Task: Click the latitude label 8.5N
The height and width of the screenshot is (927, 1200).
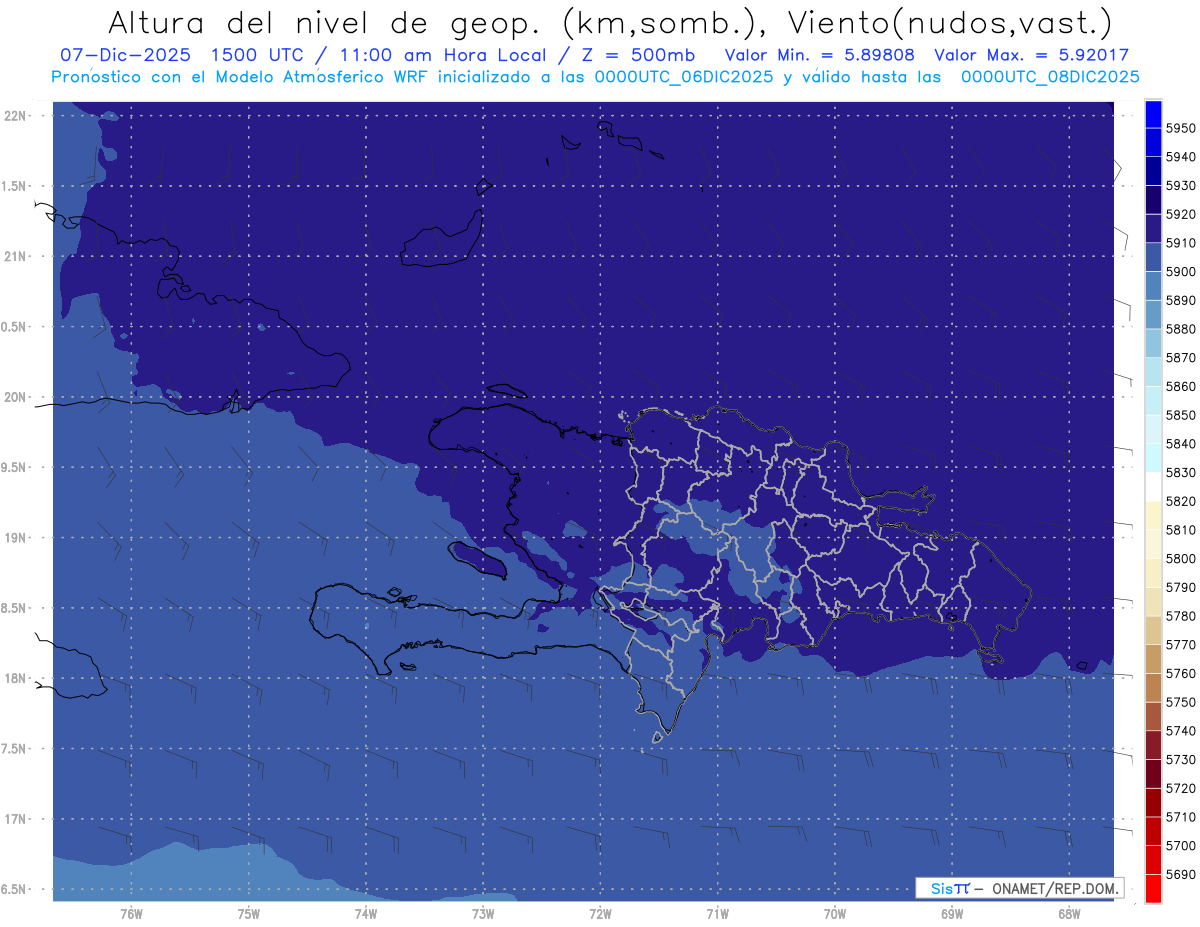Action: tap(14, 608)
